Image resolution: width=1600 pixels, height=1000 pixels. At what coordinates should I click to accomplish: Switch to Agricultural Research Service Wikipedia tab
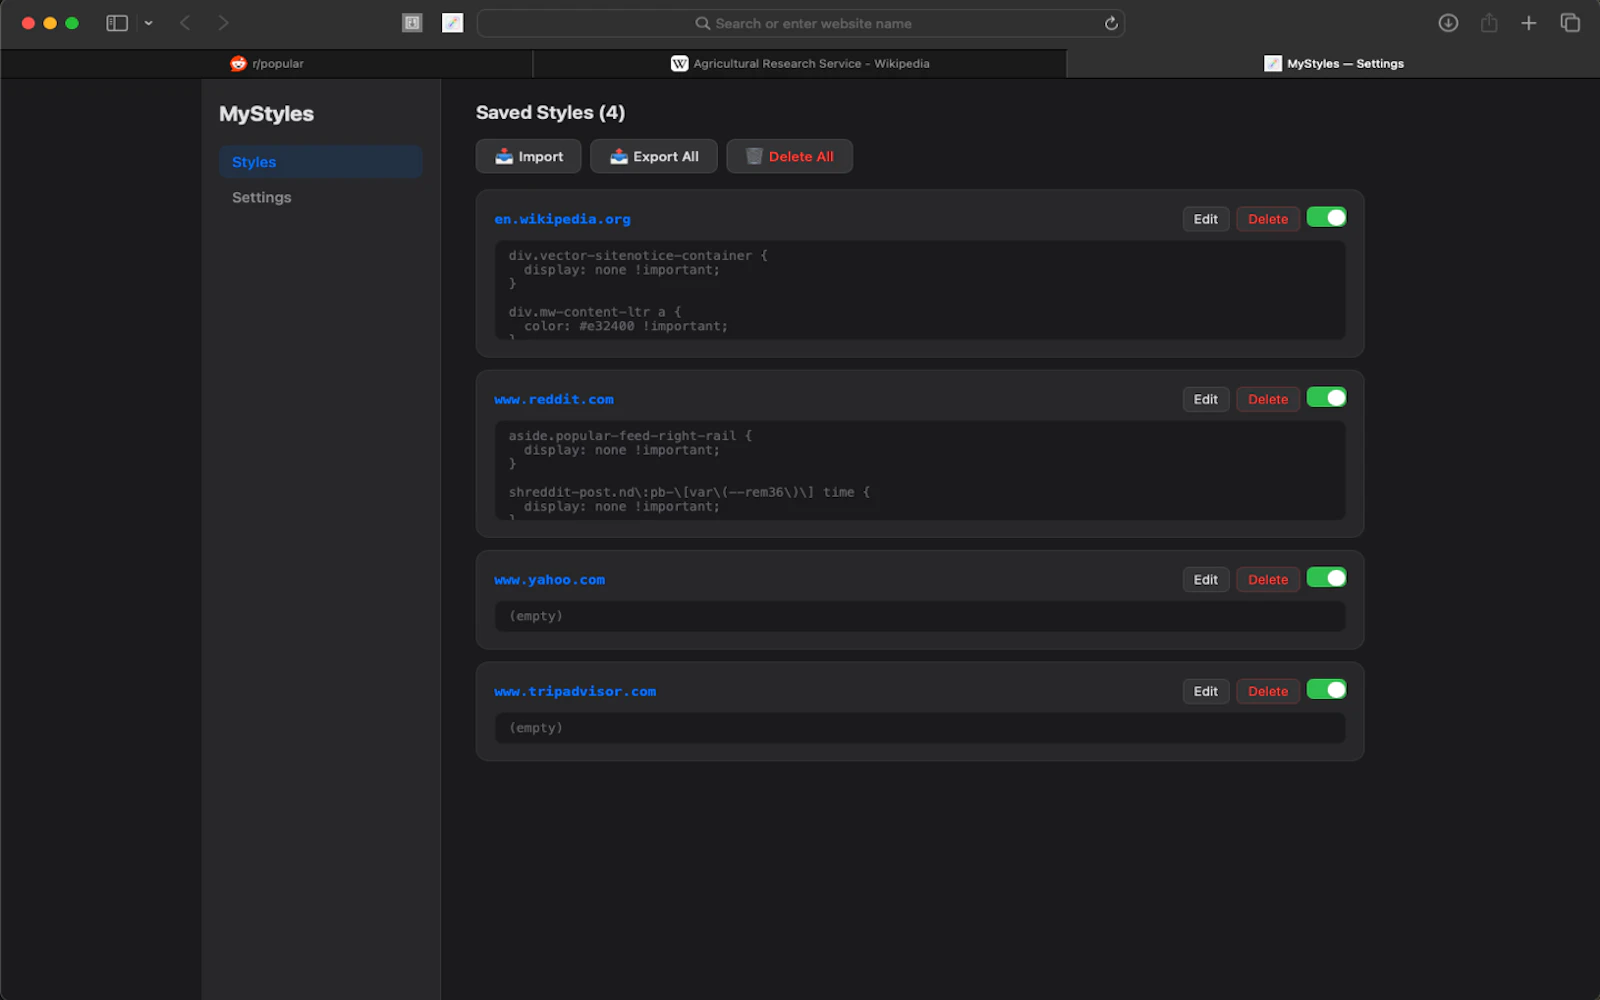click(x=800, y=63)
